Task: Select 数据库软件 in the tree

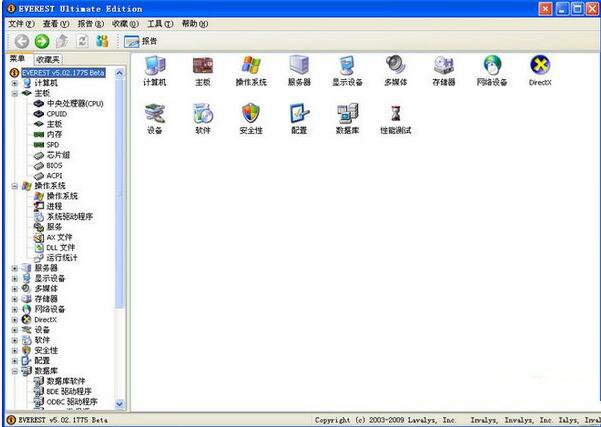Action: point(66,381)
